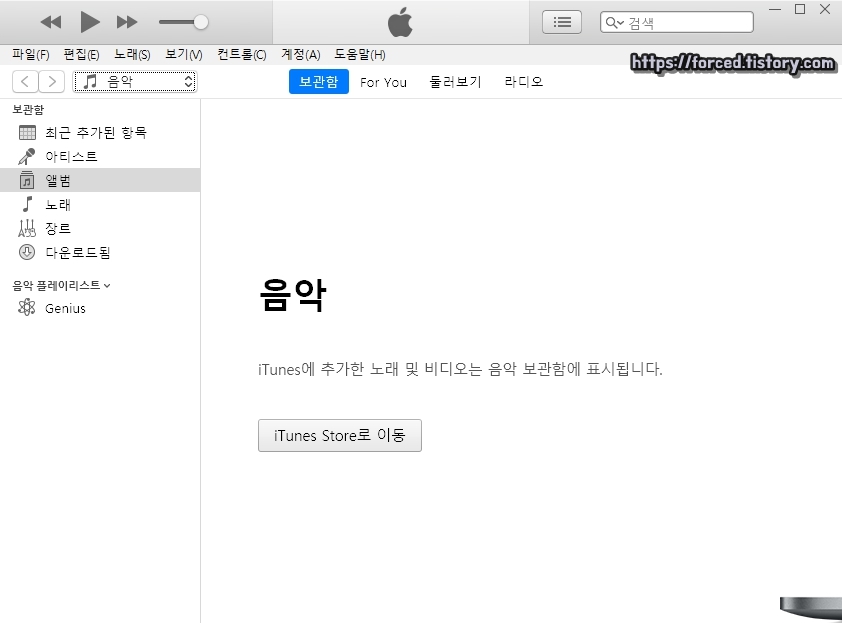The height and width of the screenshot is (623, 842).
Task: Adjust the volume slider knob
Action: pyautogui.click(x=201, y=22)
